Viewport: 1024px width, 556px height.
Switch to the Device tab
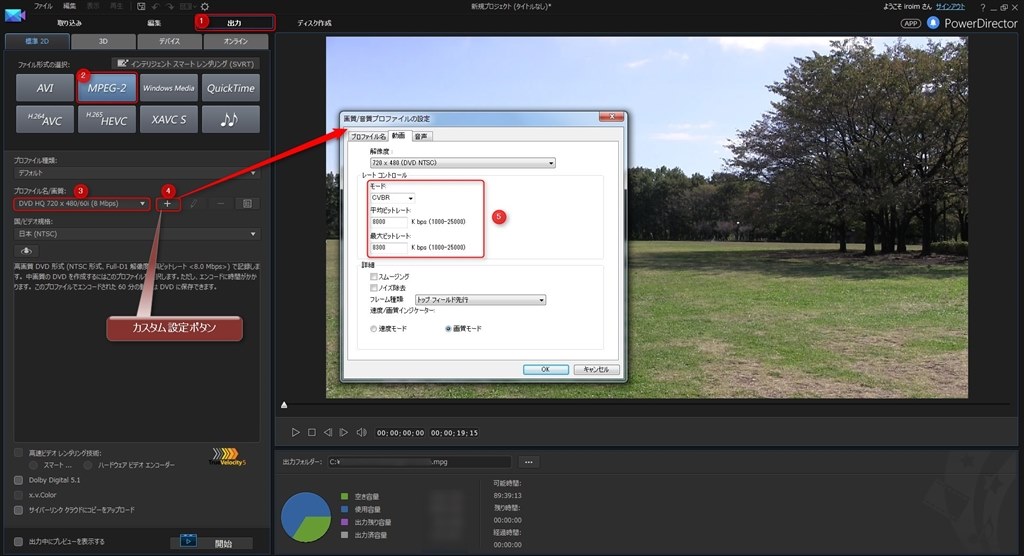tap(170, 41)
